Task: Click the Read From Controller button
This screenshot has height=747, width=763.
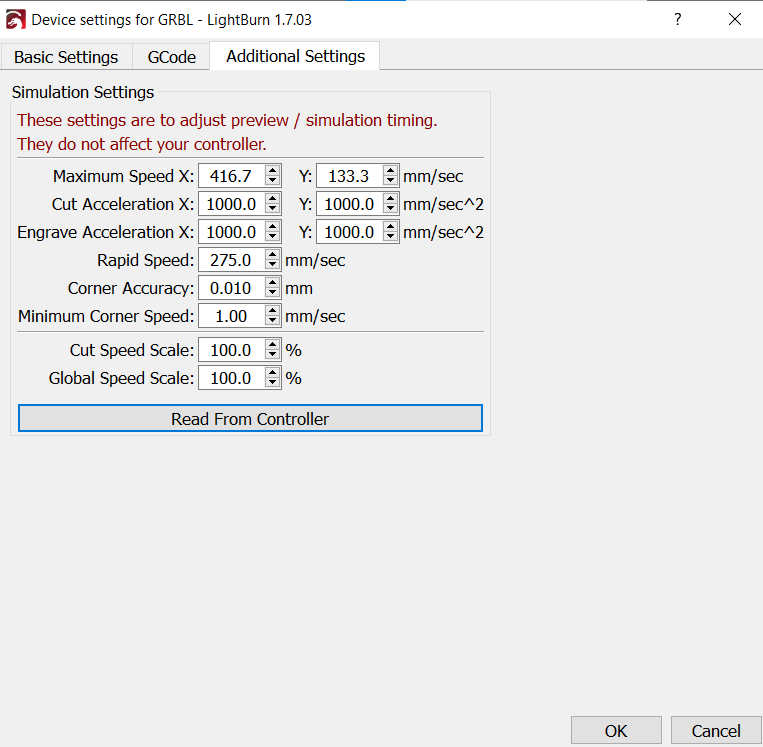Action: 250,419
